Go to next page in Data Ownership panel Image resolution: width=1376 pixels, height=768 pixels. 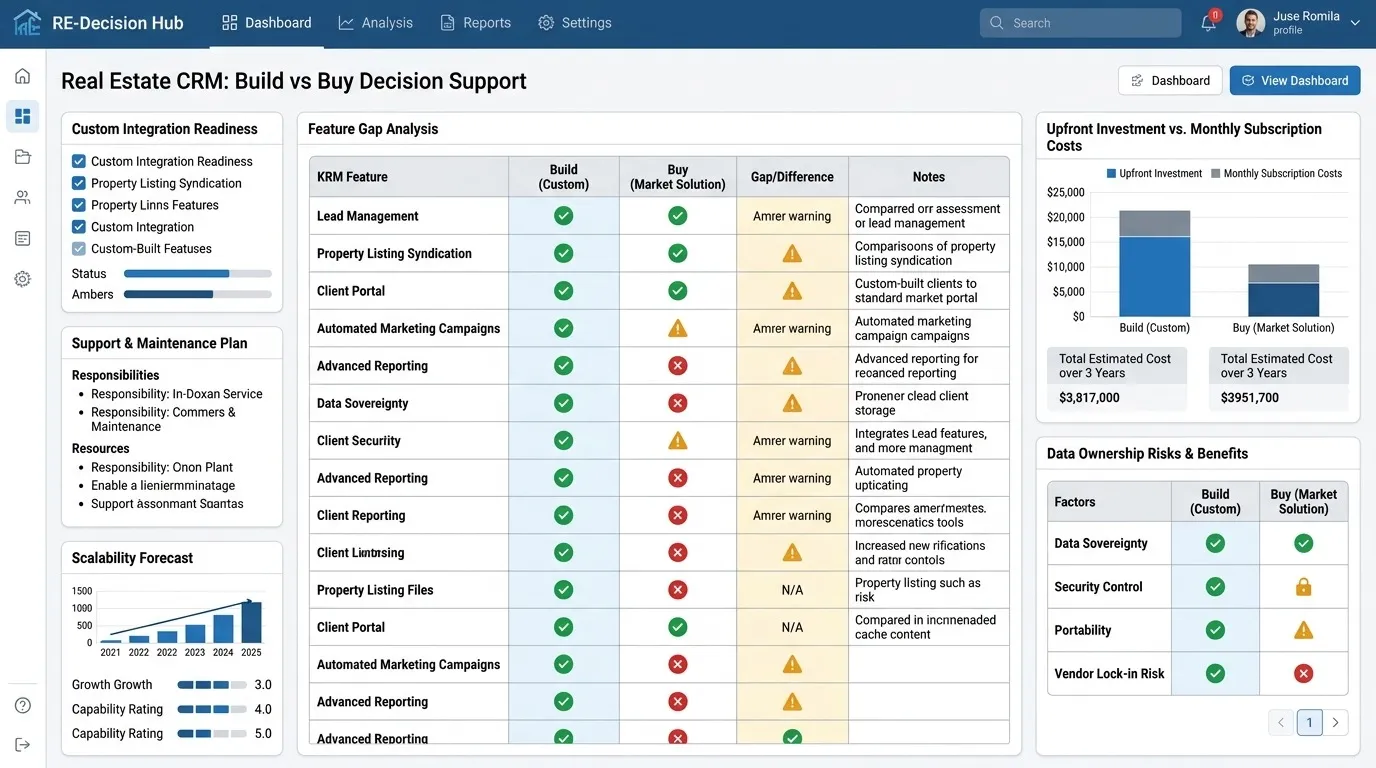(x=1336, y=722)
